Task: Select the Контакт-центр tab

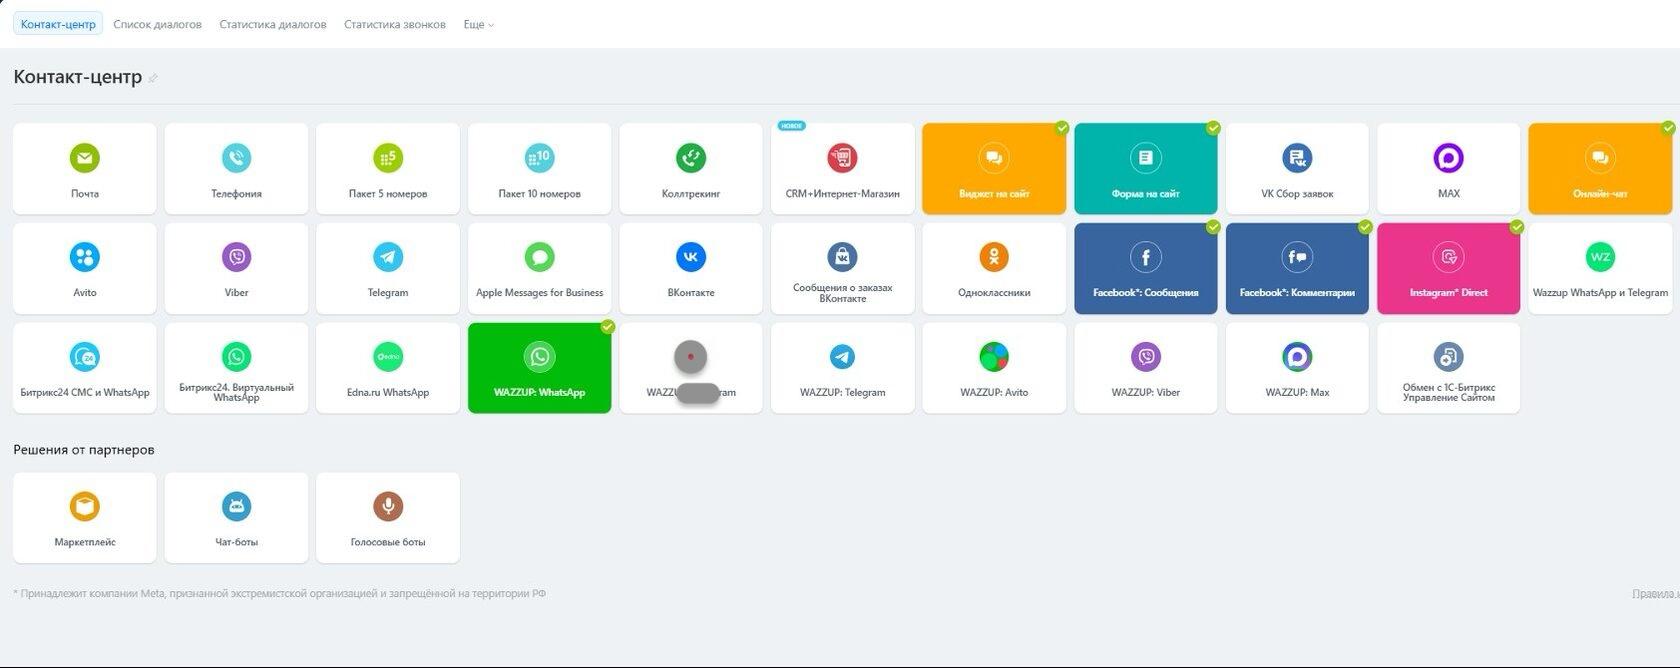Action: pos(58,24)
